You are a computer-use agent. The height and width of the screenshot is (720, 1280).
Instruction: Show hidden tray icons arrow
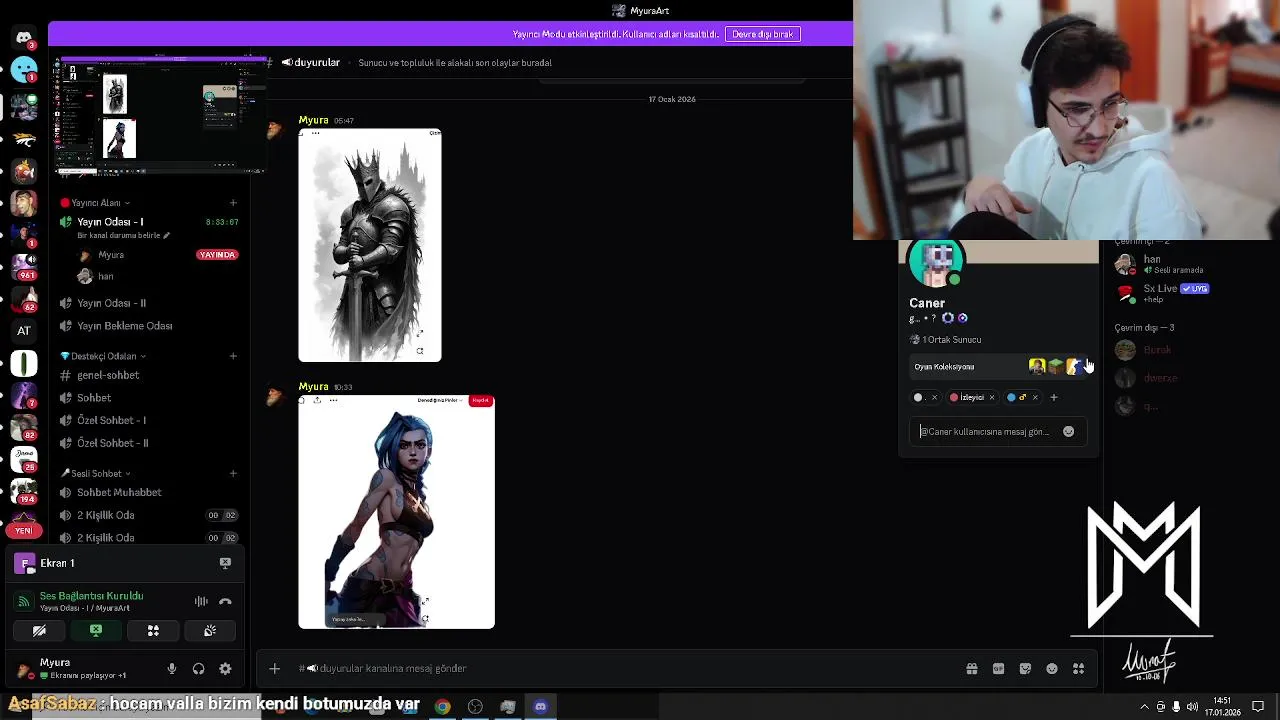[x=1145, y=707]
